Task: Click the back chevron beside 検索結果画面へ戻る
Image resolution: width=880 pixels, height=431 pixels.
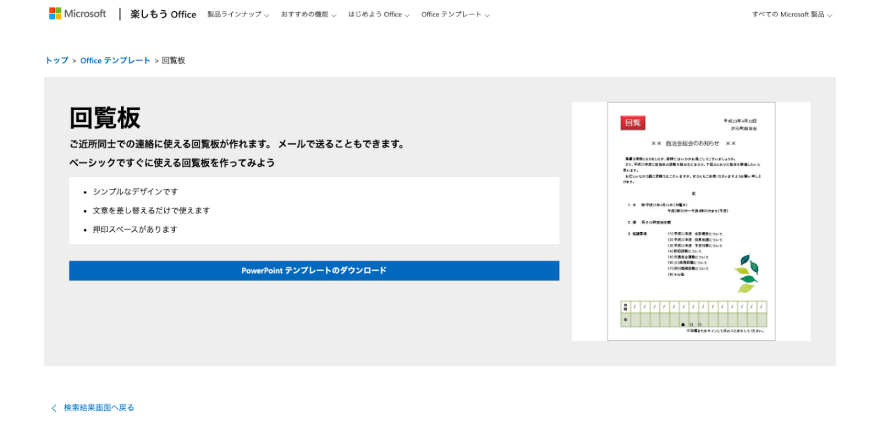Action: (x=54, y=408)
